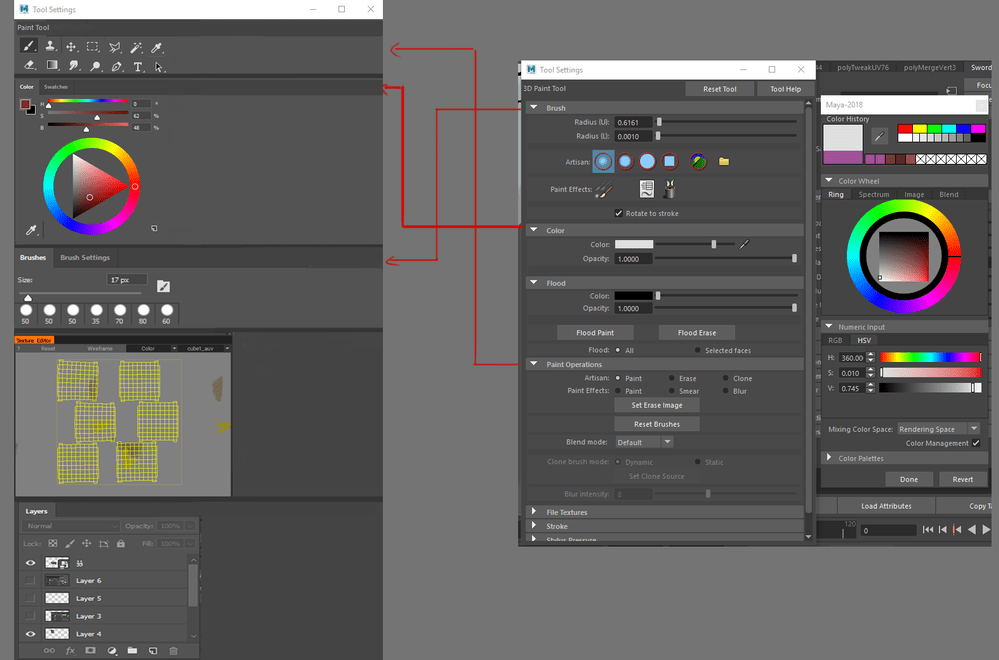Select the Brush tool in Paint Tool panel

pos(28,47)
